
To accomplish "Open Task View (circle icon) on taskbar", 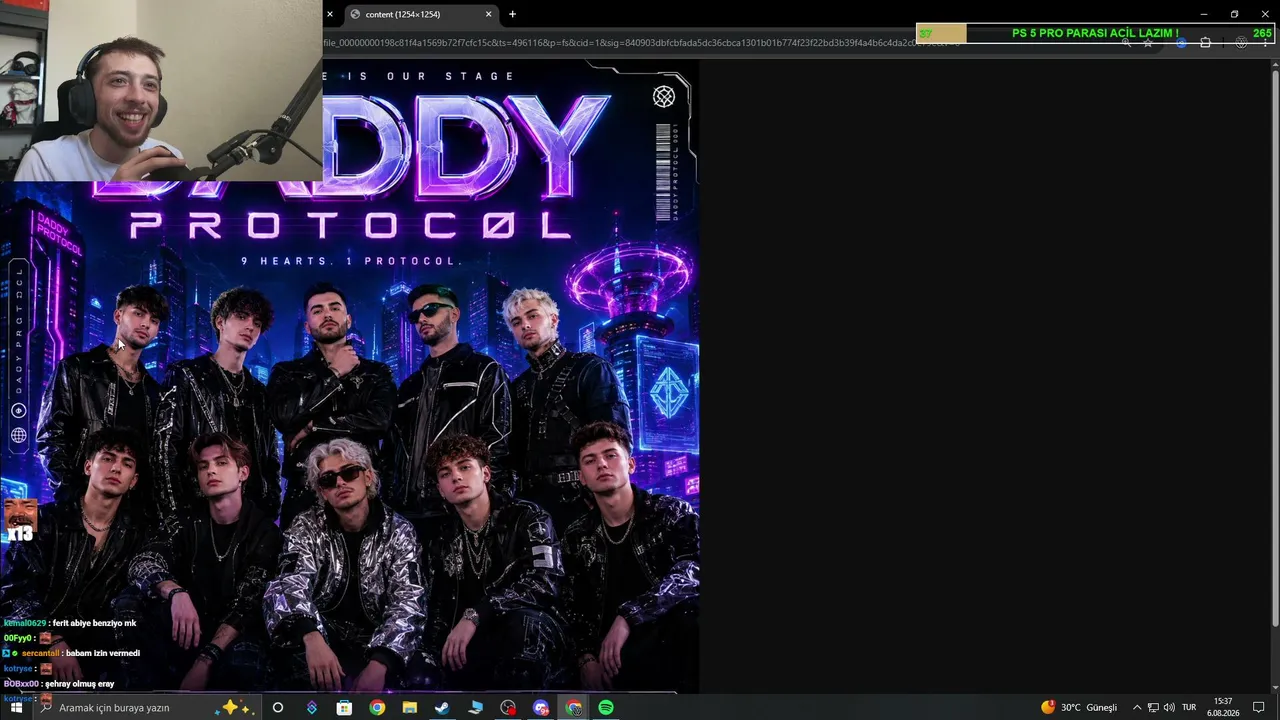I will coord(278,707).
